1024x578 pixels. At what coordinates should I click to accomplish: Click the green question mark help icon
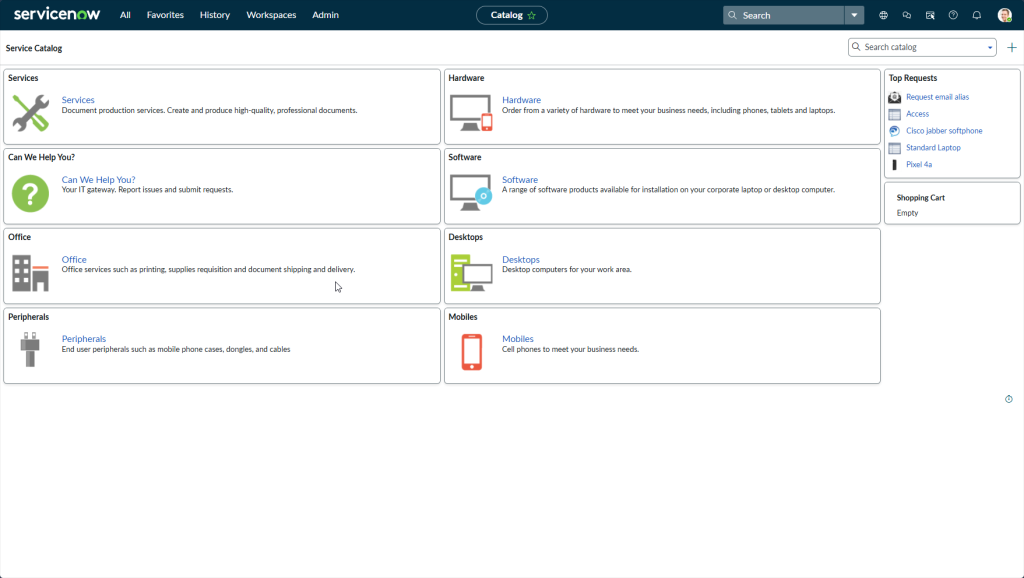click(x=30, y=193)
